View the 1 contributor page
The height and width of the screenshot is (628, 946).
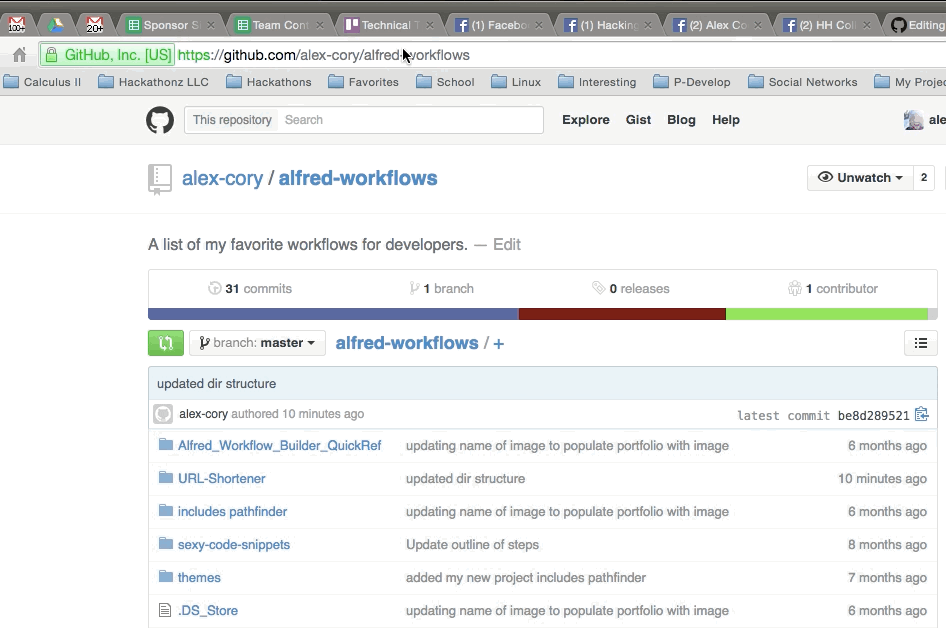(833, 288)
